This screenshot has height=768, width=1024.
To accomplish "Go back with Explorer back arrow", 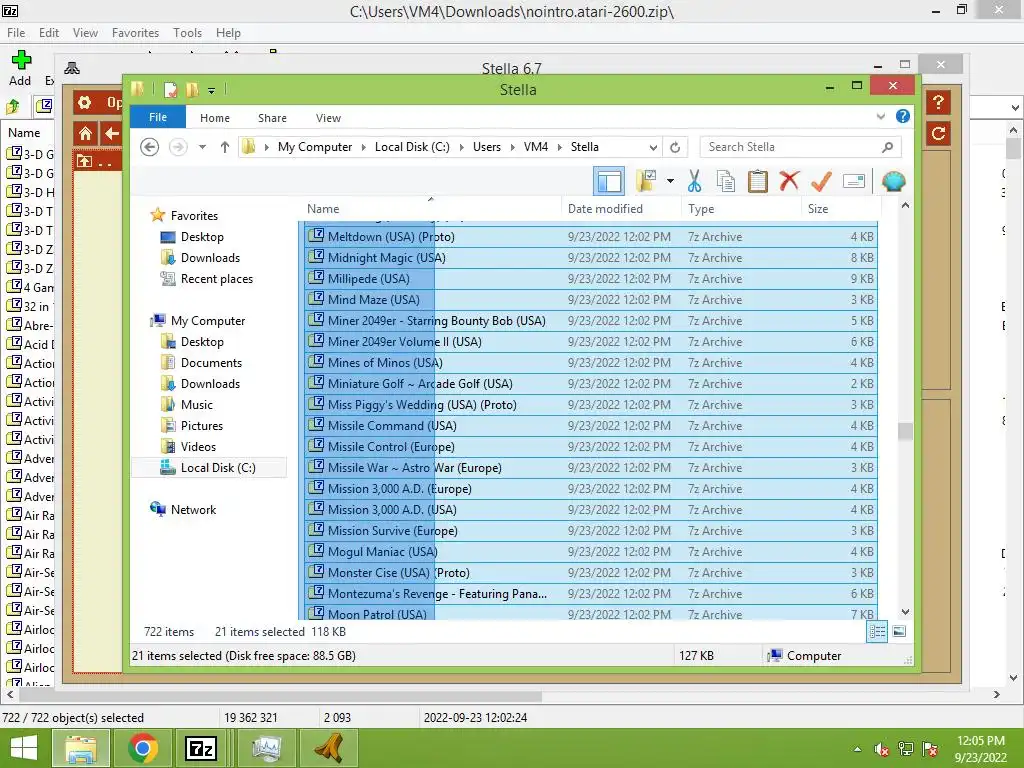I will point(150,147).
